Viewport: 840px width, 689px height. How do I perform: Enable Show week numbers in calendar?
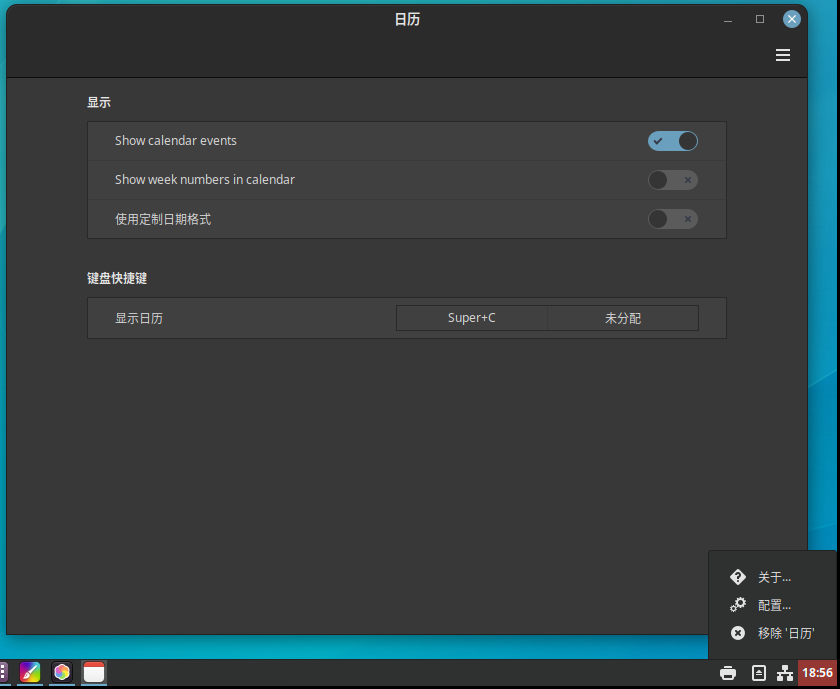coord(672,180)
